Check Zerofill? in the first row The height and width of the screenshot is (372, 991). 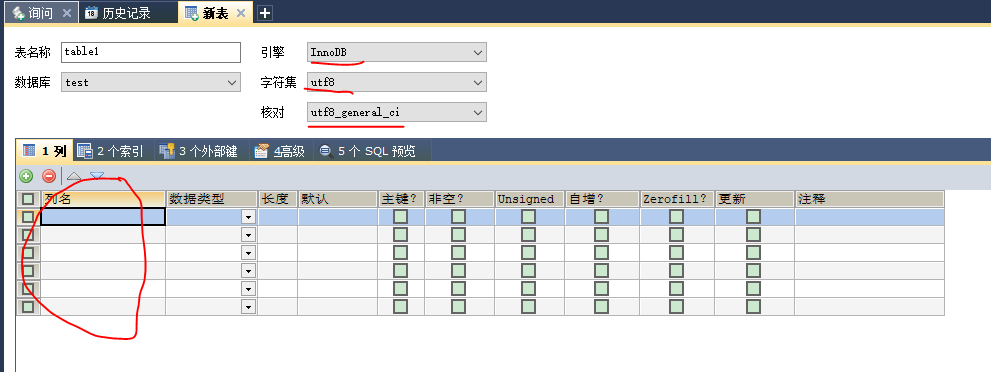coord(676,217)
